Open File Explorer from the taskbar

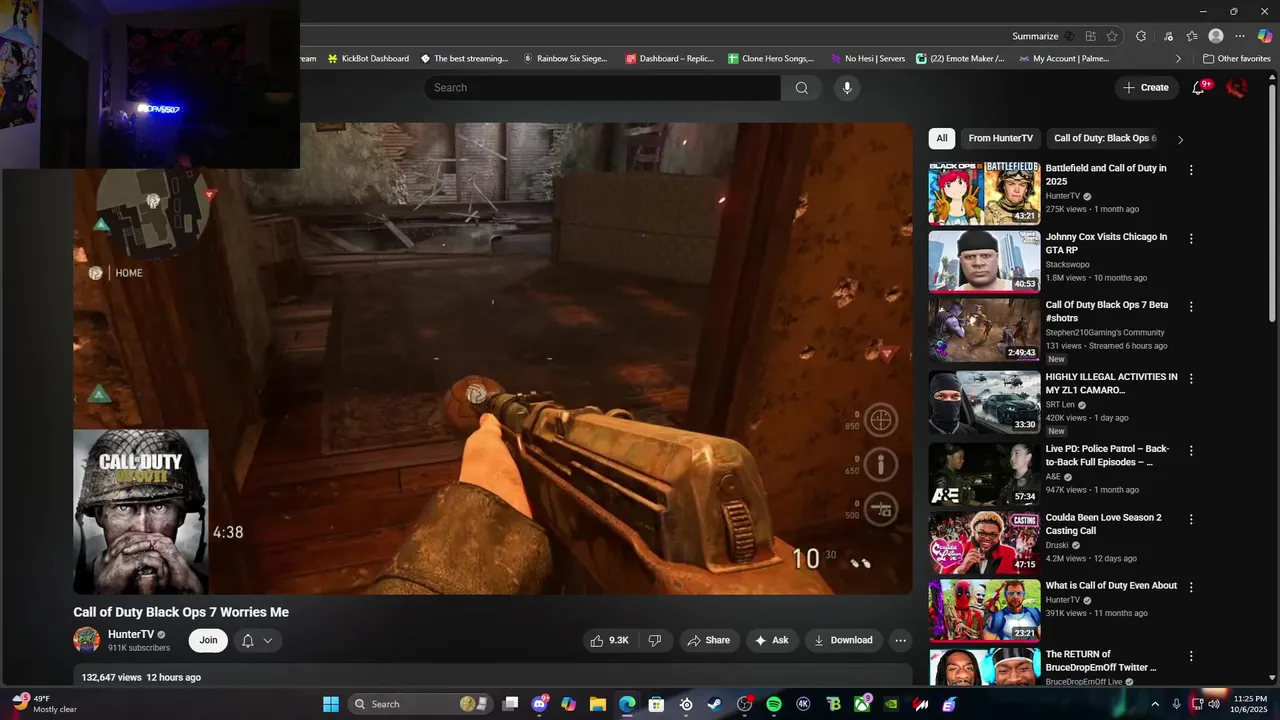(x=597, y=704)
